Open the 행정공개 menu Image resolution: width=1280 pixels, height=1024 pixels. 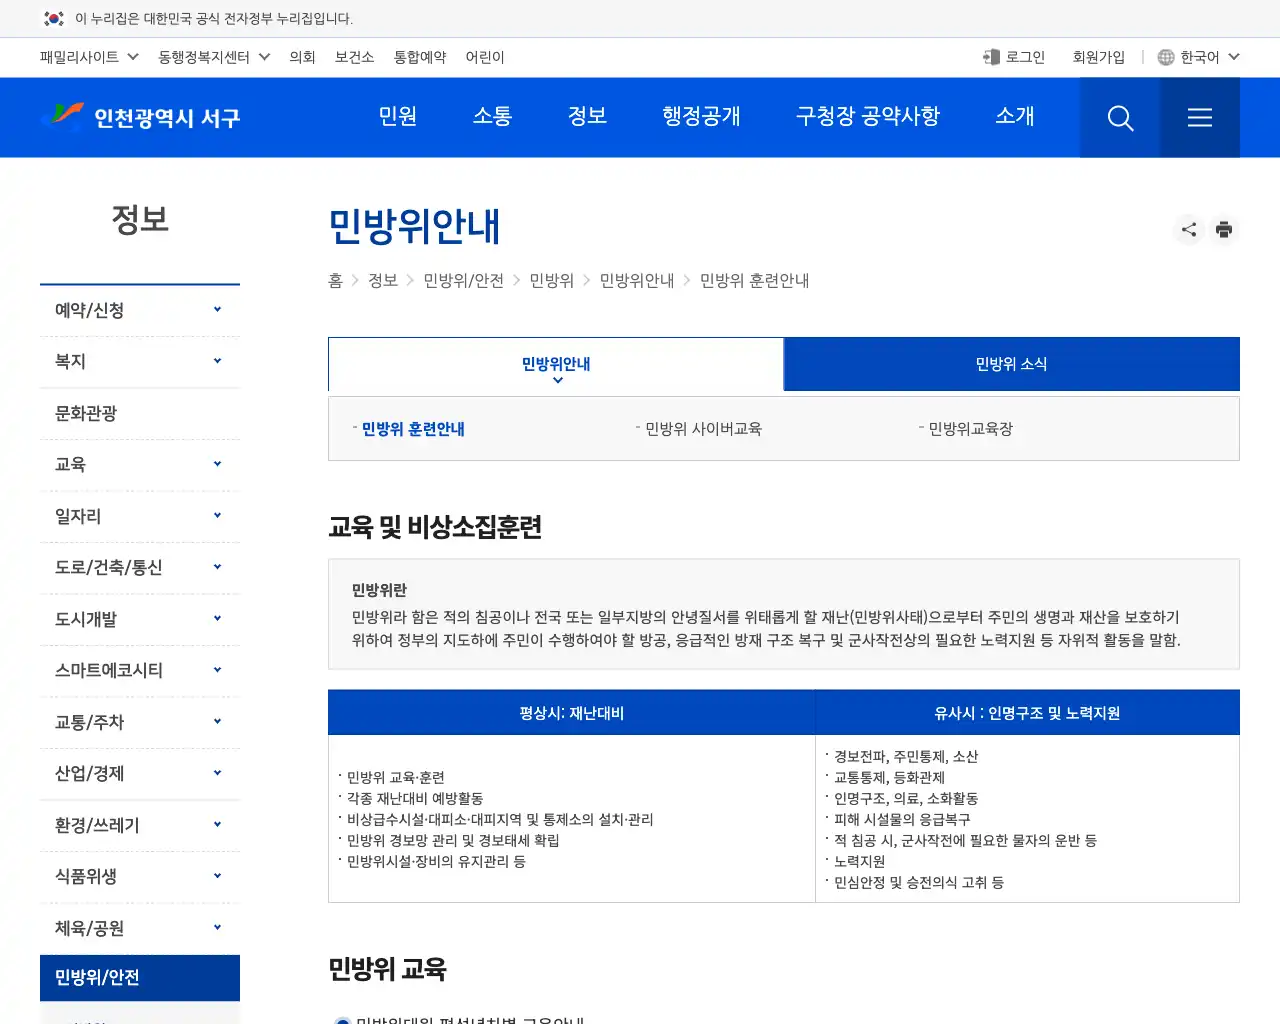pos(701,117)
